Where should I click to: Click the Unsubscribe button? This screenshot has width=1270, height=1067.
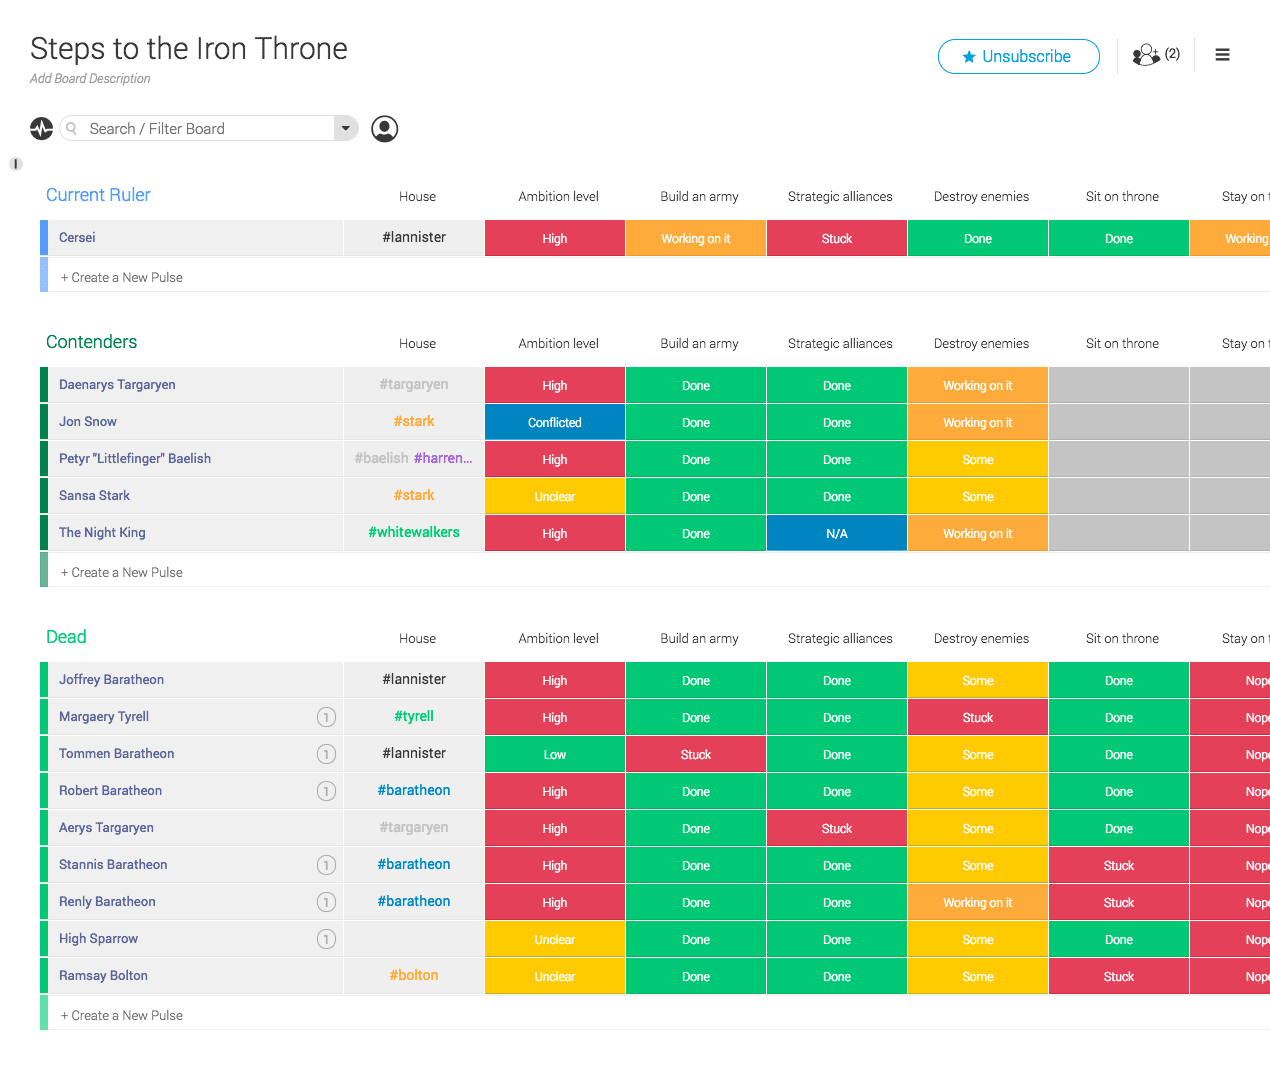tap(1018, 57)
